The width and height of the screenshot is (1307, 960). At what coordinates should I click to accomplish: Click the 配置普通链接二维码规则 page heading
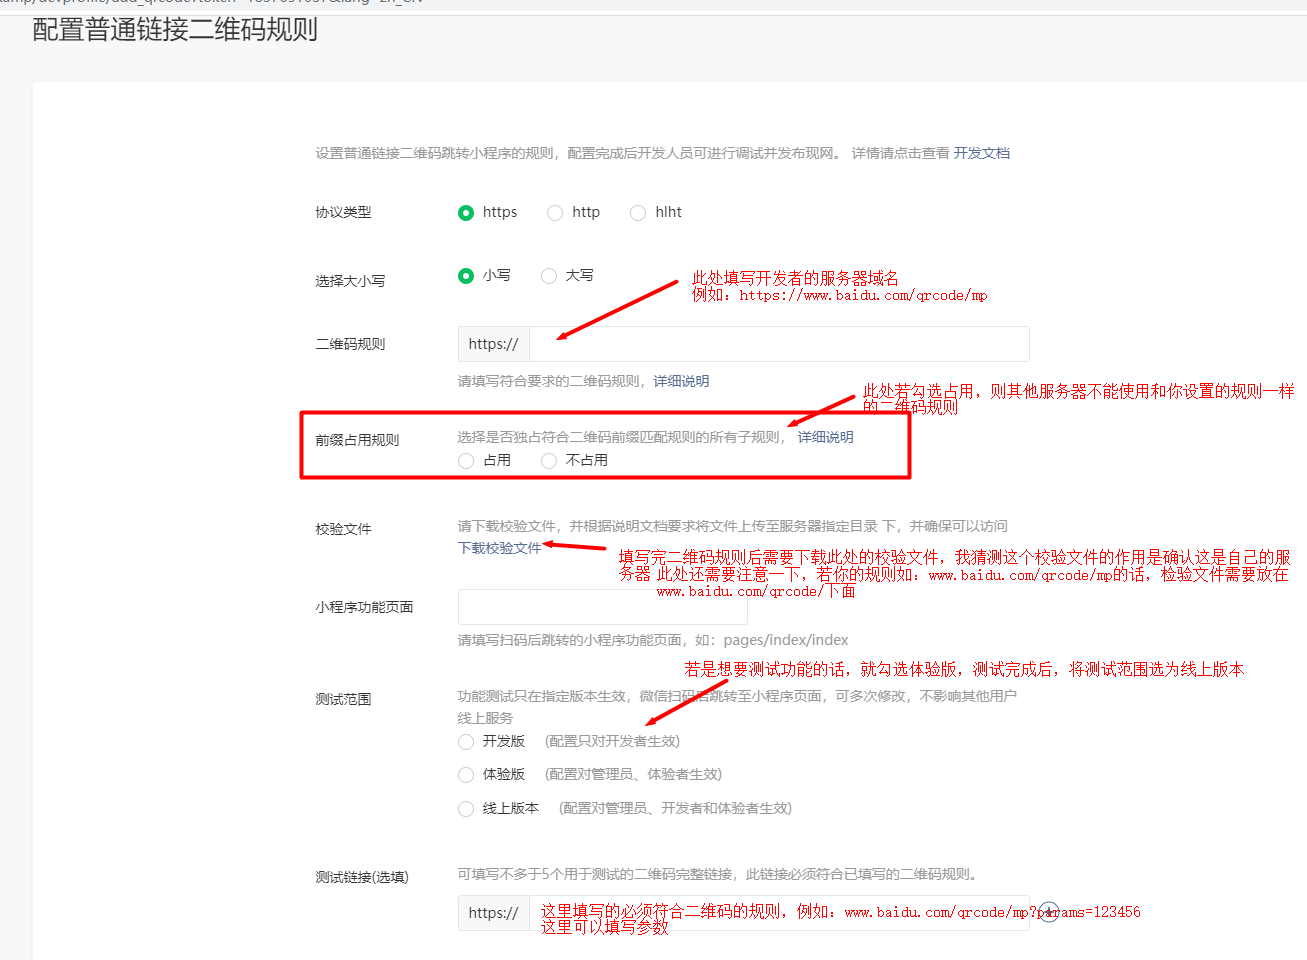[x=175, y=30]
